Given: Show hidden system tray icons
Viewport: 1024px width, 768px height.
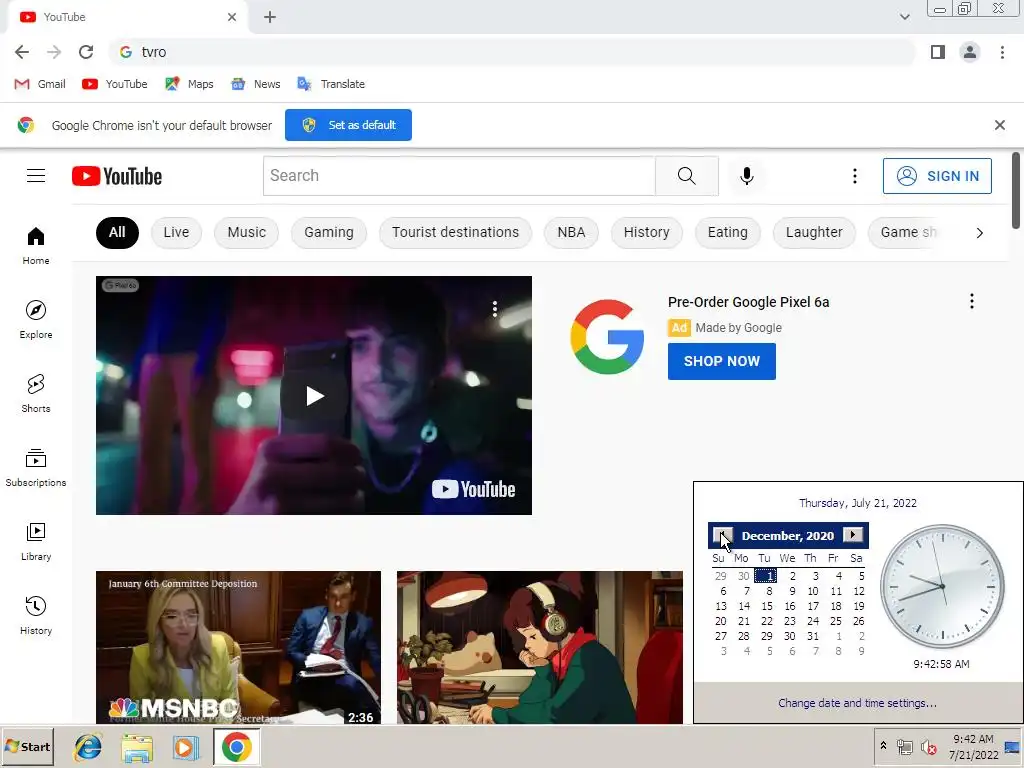Looking at the screenshot, I should pos(883,746).
